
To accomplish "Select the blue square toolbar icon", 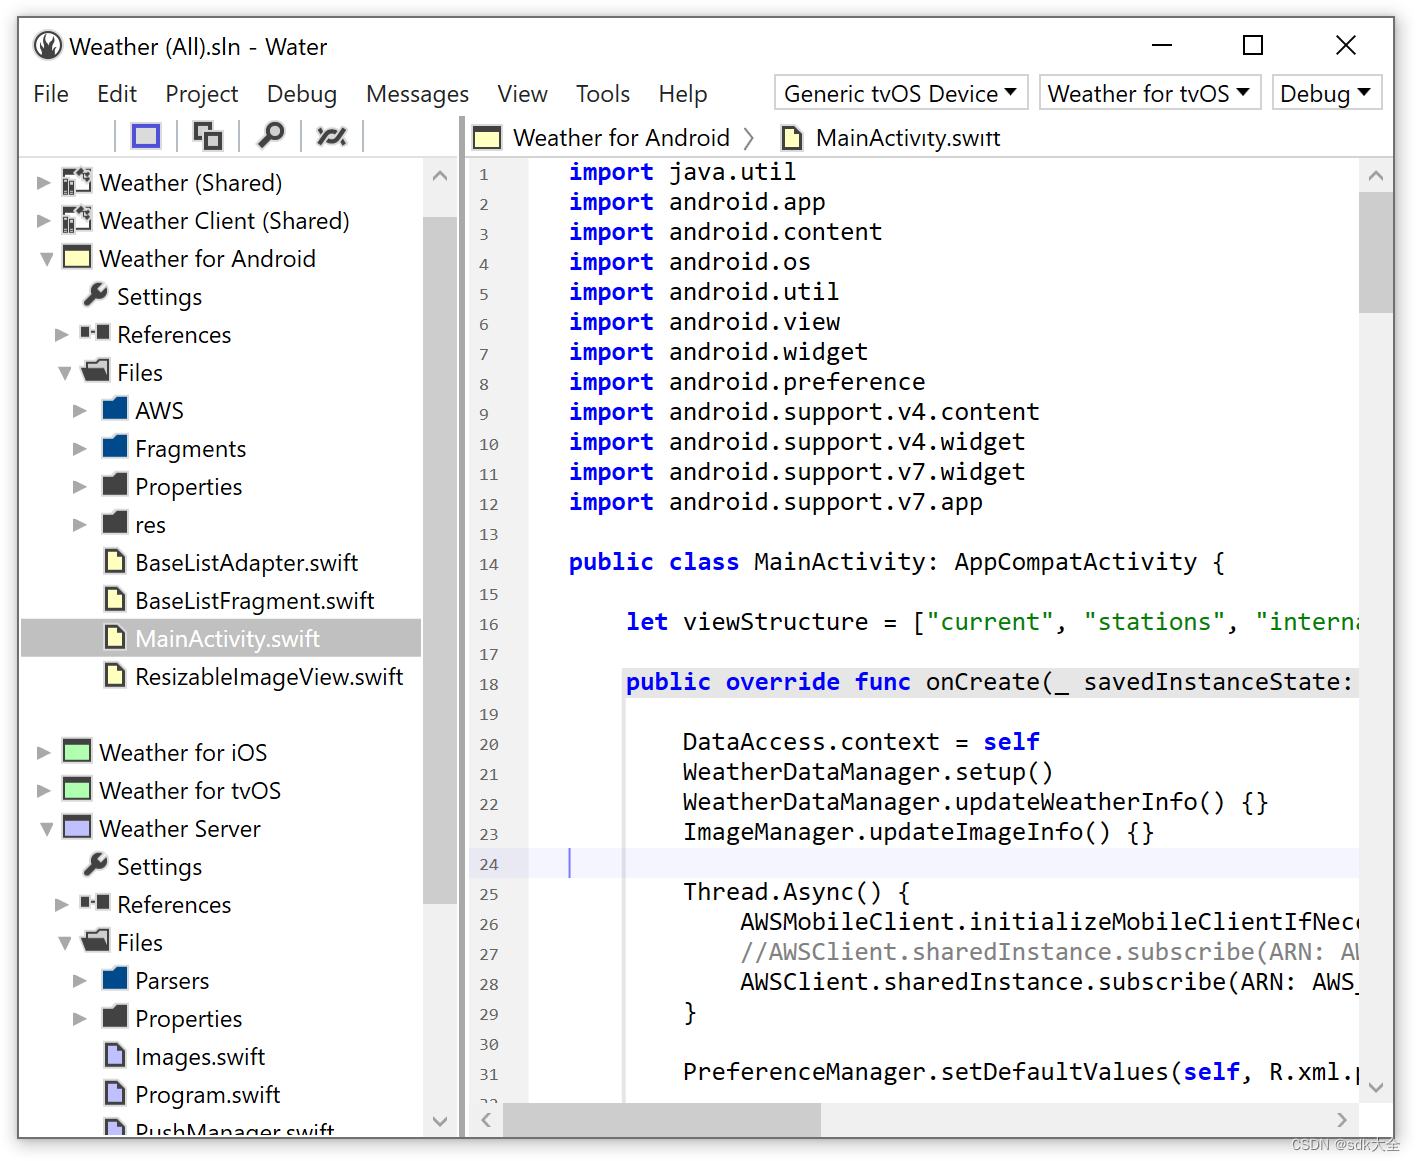I will pos(145,135).
